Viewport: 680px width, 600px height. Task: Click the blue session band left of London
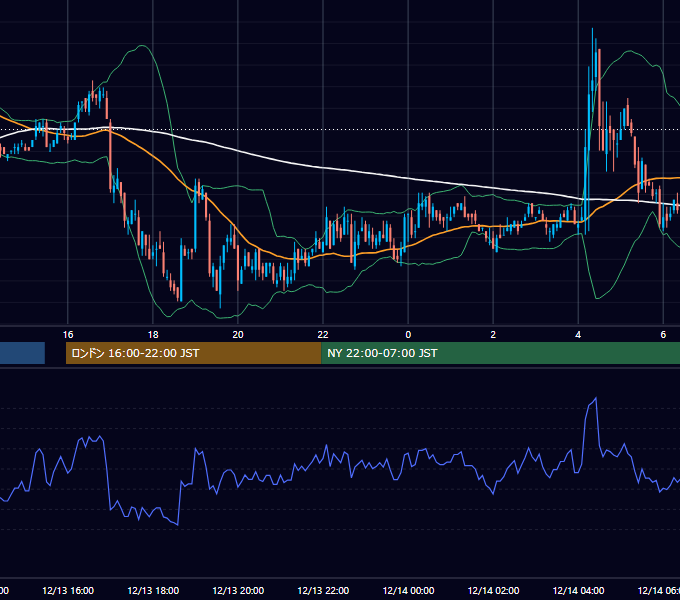coord(22,353)
